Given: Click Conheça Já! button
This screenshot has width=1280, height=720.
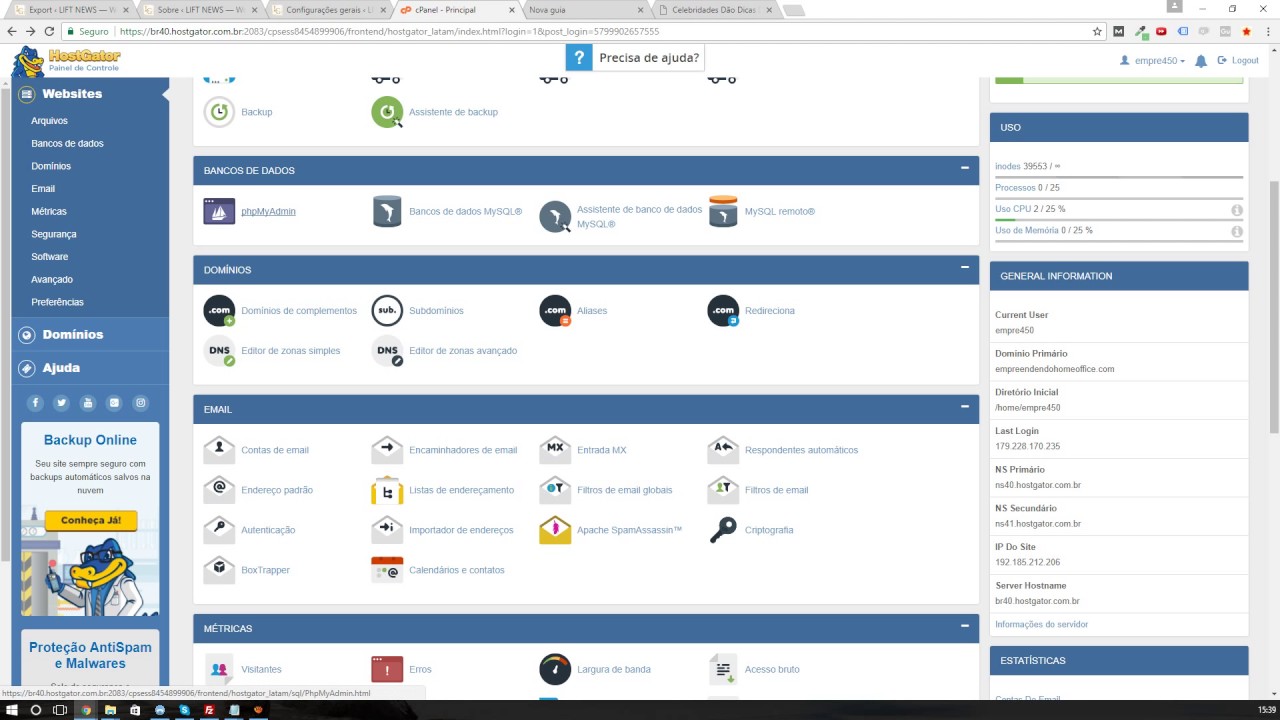Looking at the screenshot, I should (91, 521).
